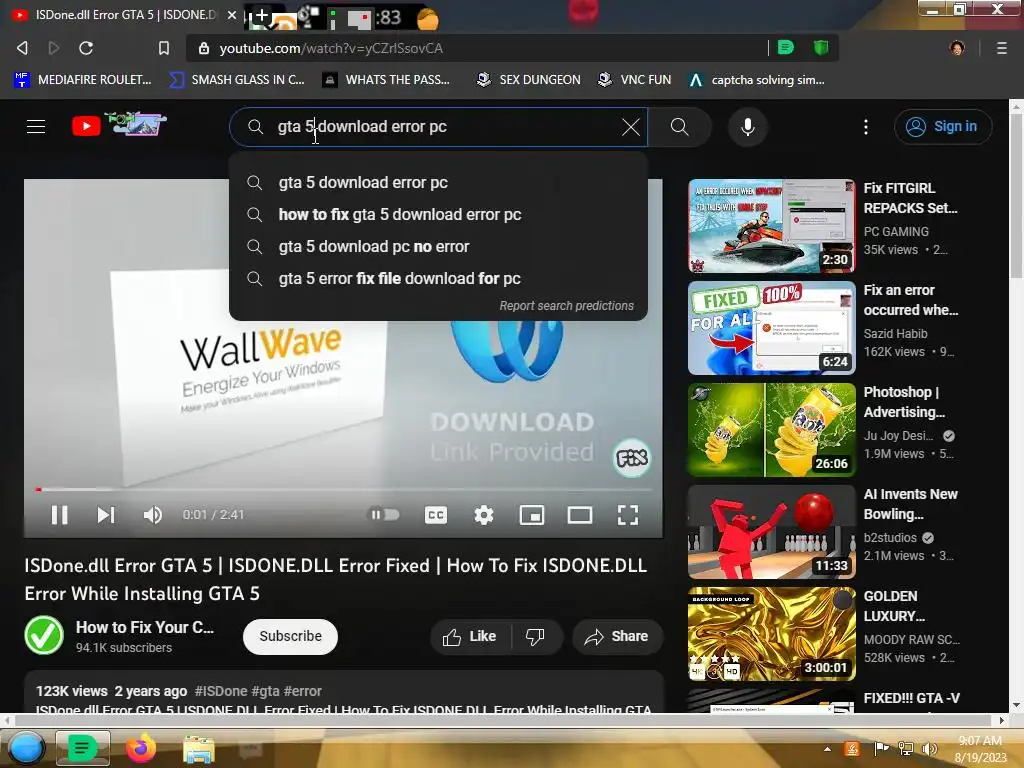Viewport: 1024px width, 768px height.
Task: Click the Sign in button
Action: [x=943, y=126]
